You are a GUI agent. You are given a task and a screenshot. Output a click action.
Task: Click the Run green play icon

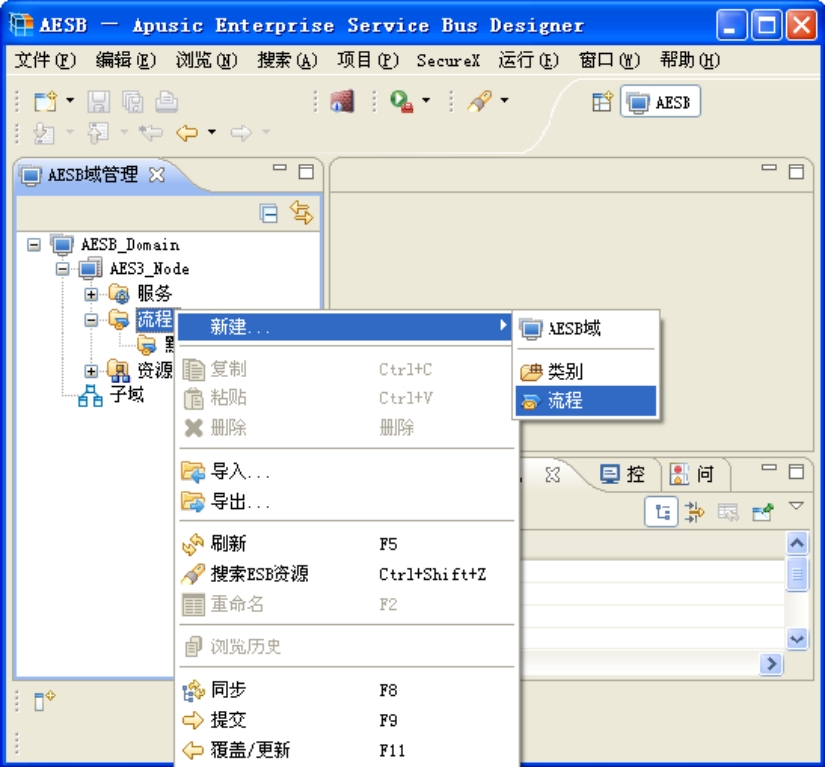click(401, 101)
